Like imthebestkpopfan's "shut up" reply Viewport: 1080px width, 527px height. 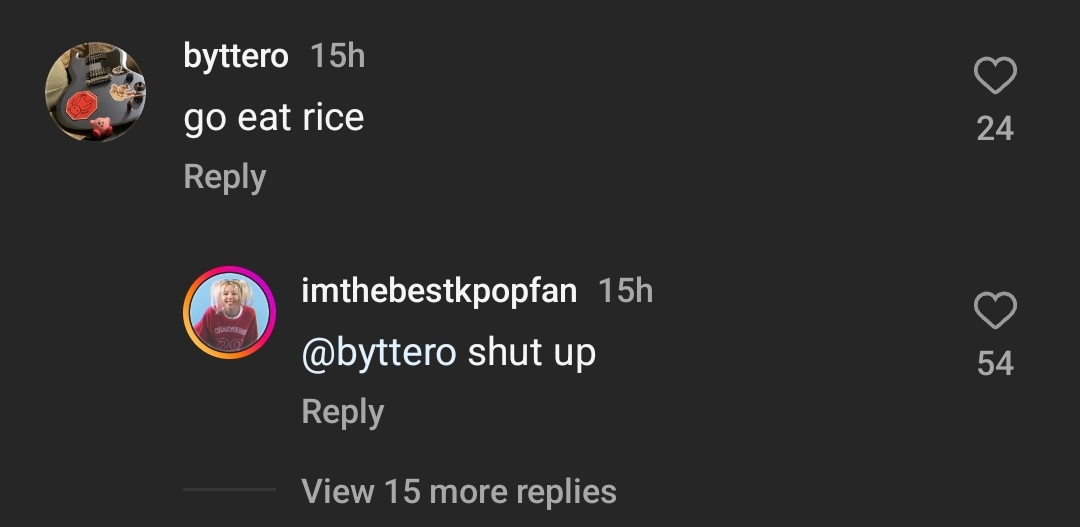click(x=995, y=312)
